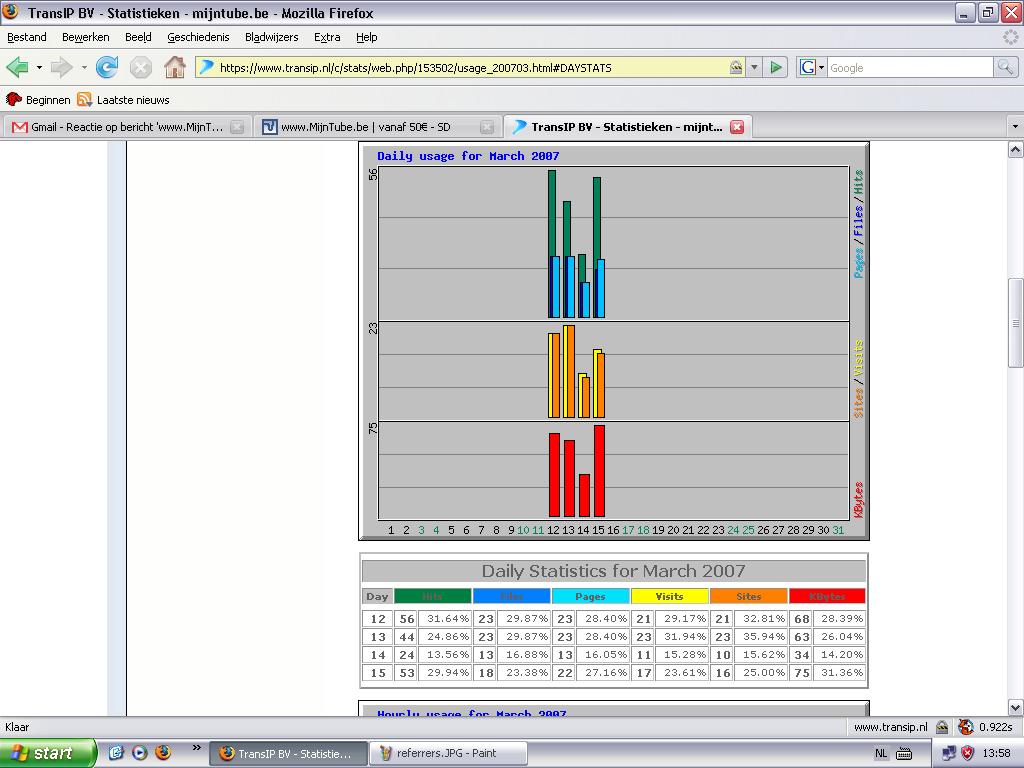Screen dimensions: 1024x768
Task: Click the cyan Pages column header
Action: click(x=590, y=596)
